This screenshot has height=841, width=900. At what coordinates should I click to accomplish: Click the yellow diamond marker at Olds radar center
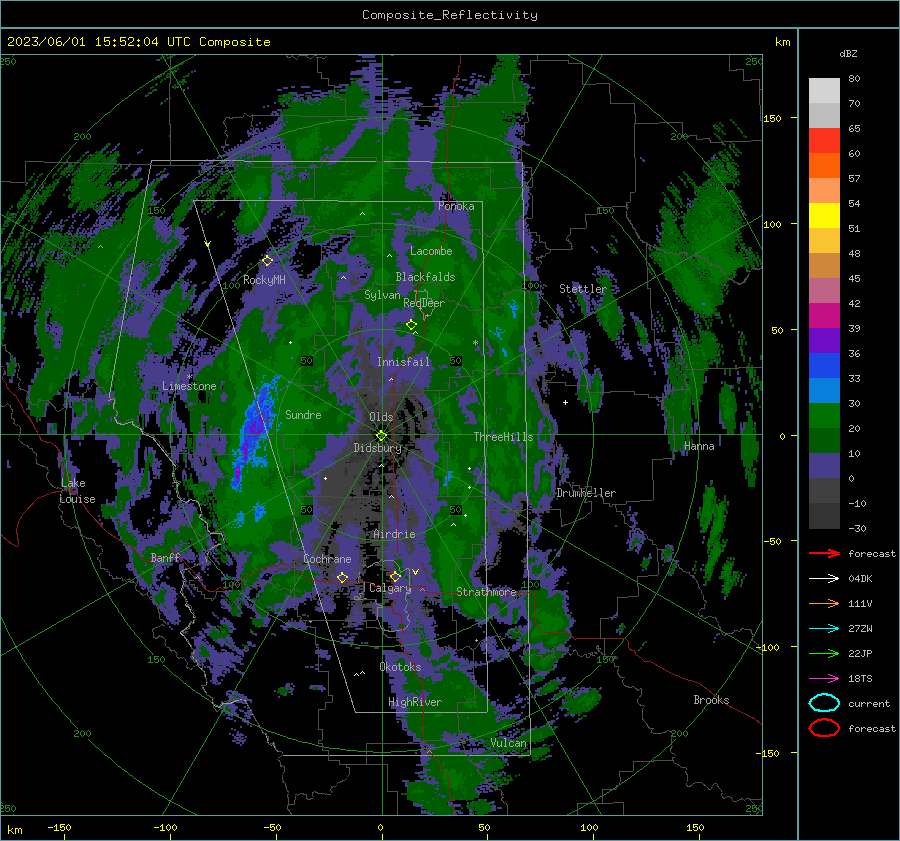coord(381,436)
